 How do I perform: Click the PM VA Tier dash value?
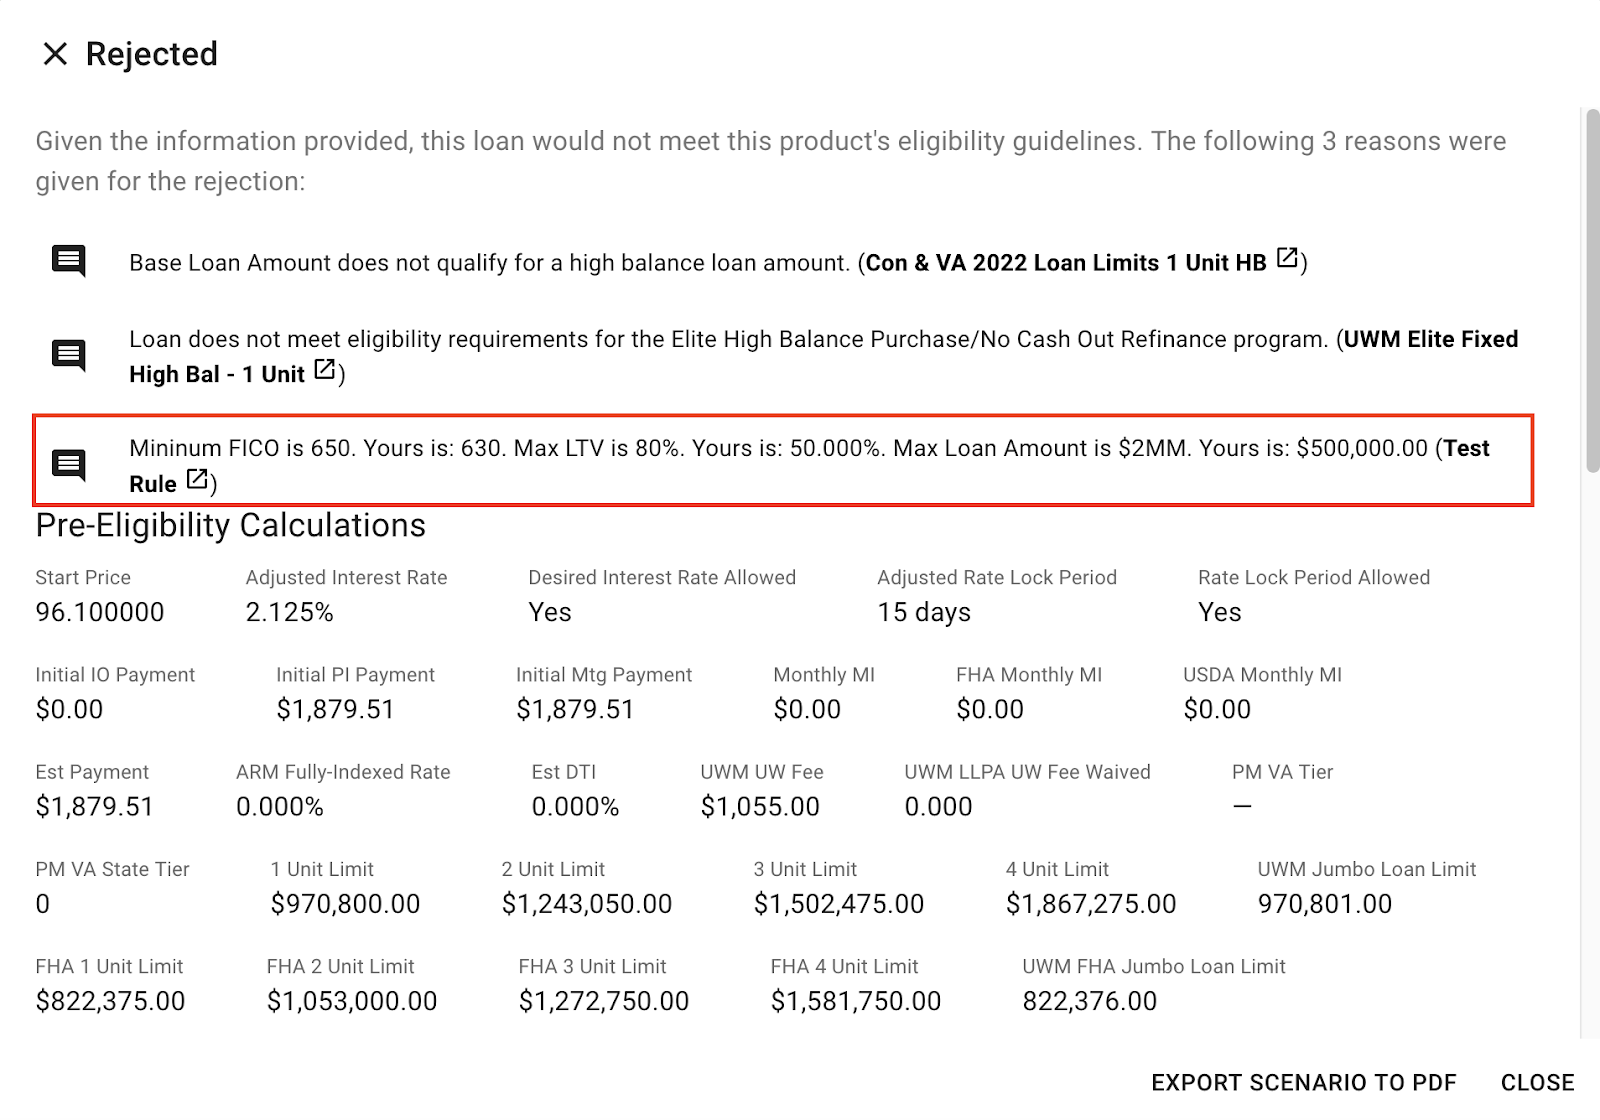pos(1242,806)
